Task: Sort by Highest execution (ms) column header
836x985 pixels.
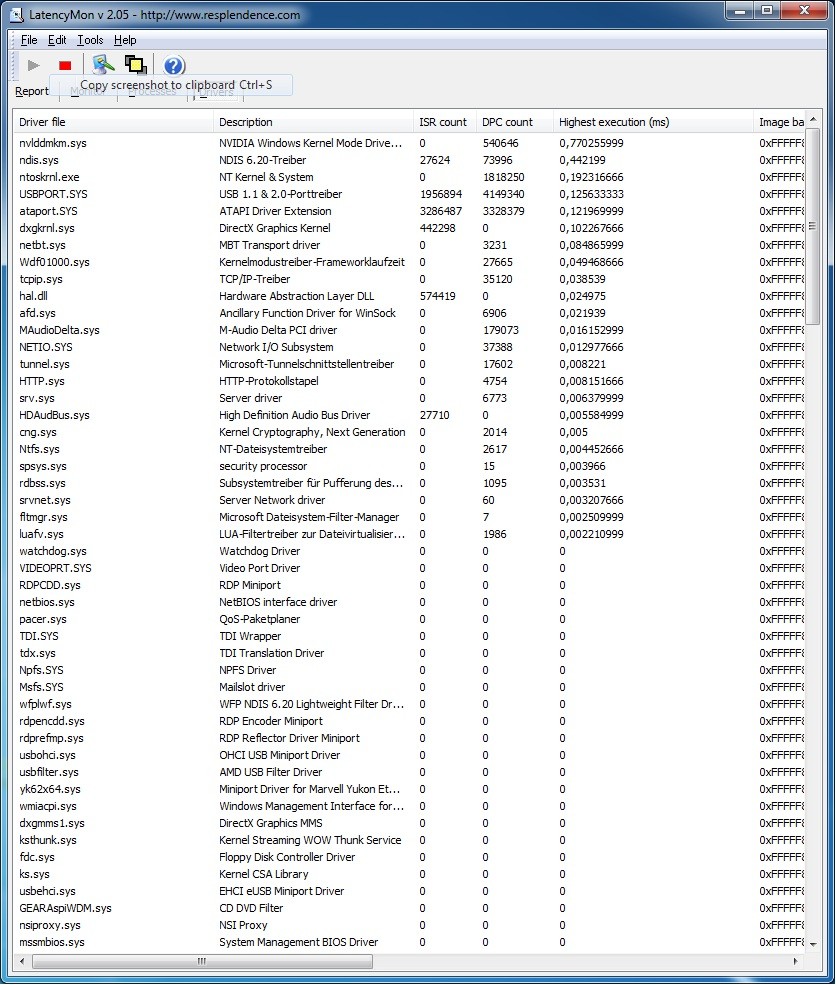Action: click(653, 122)
